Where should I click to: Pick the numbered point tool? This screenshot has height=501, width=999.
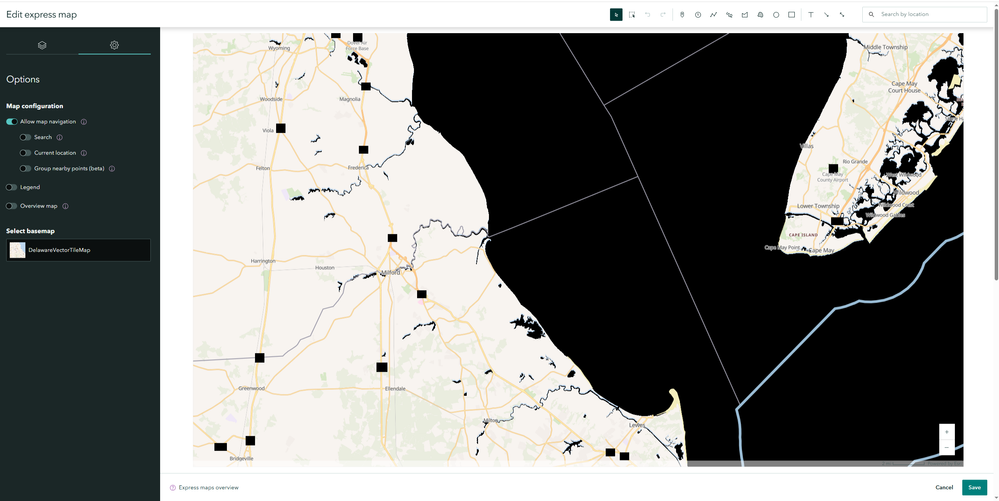698,15
